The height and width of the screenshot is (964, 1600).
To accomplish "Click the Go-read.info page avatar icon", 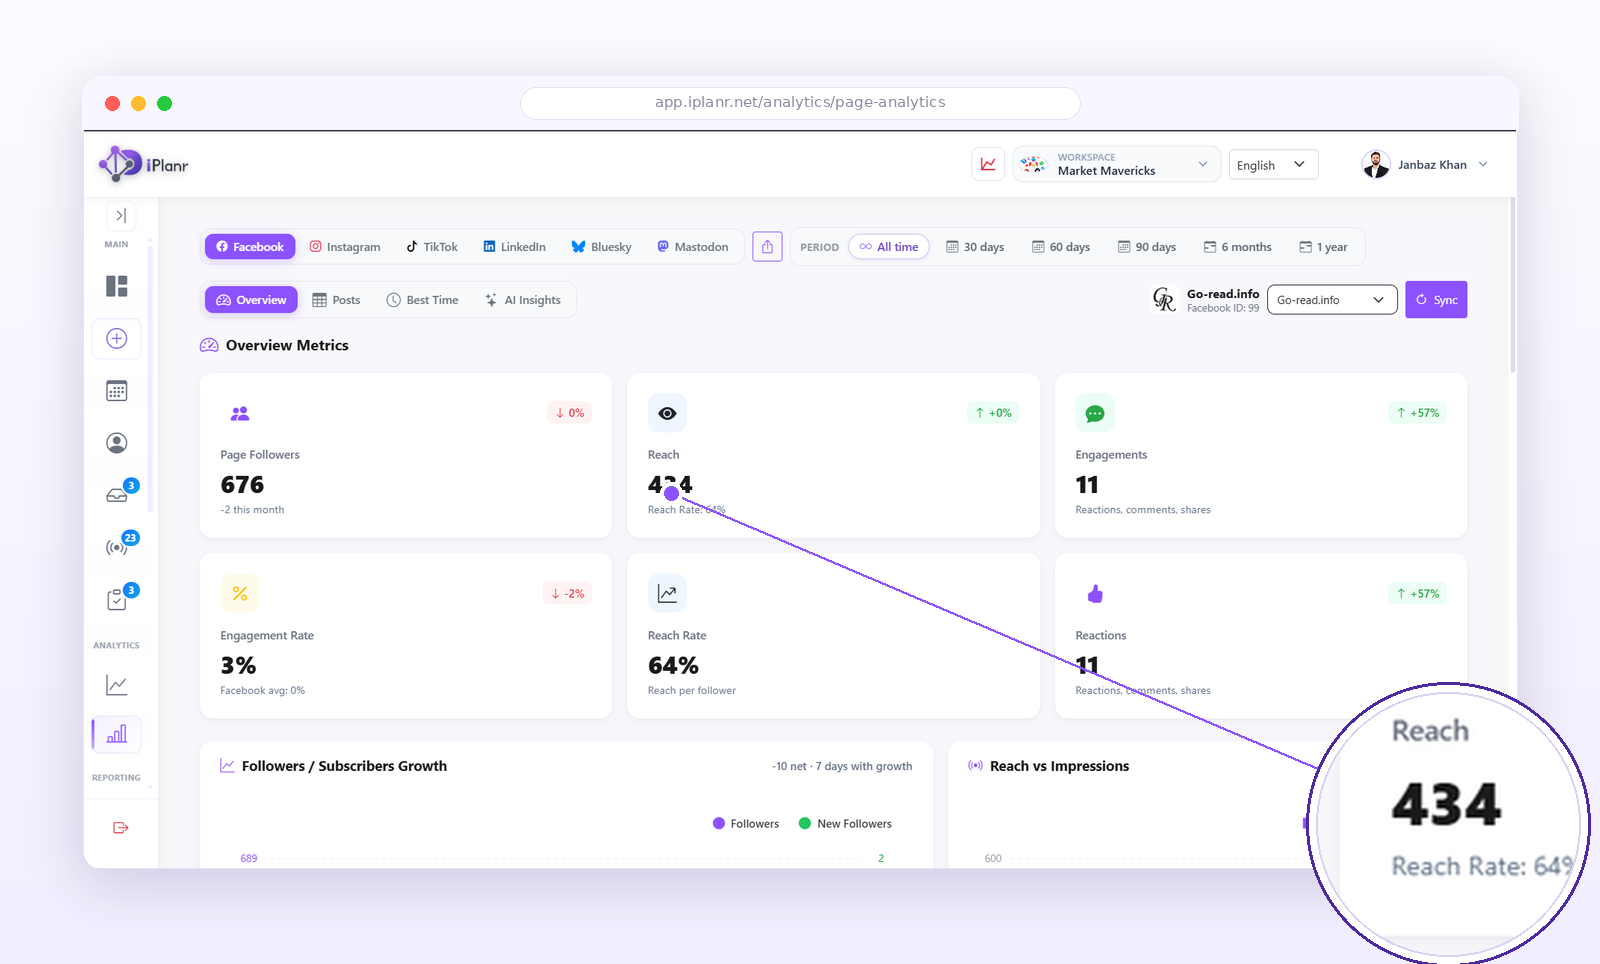I will 1164,299.
